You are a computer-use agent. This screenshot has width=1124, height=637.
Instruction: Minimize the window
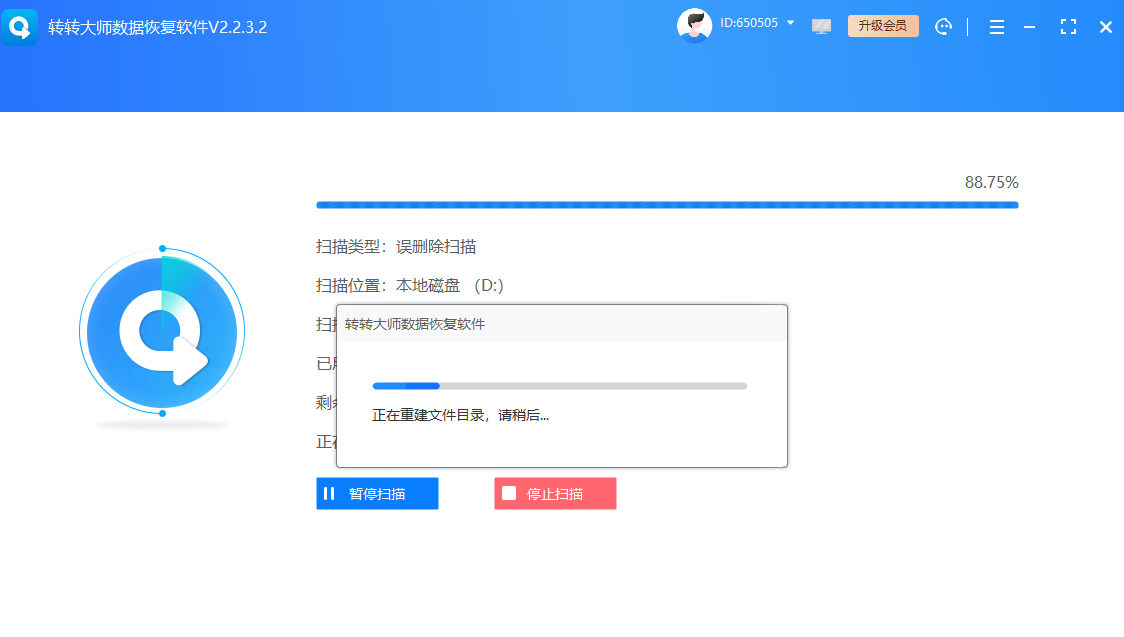point(1029,27)
